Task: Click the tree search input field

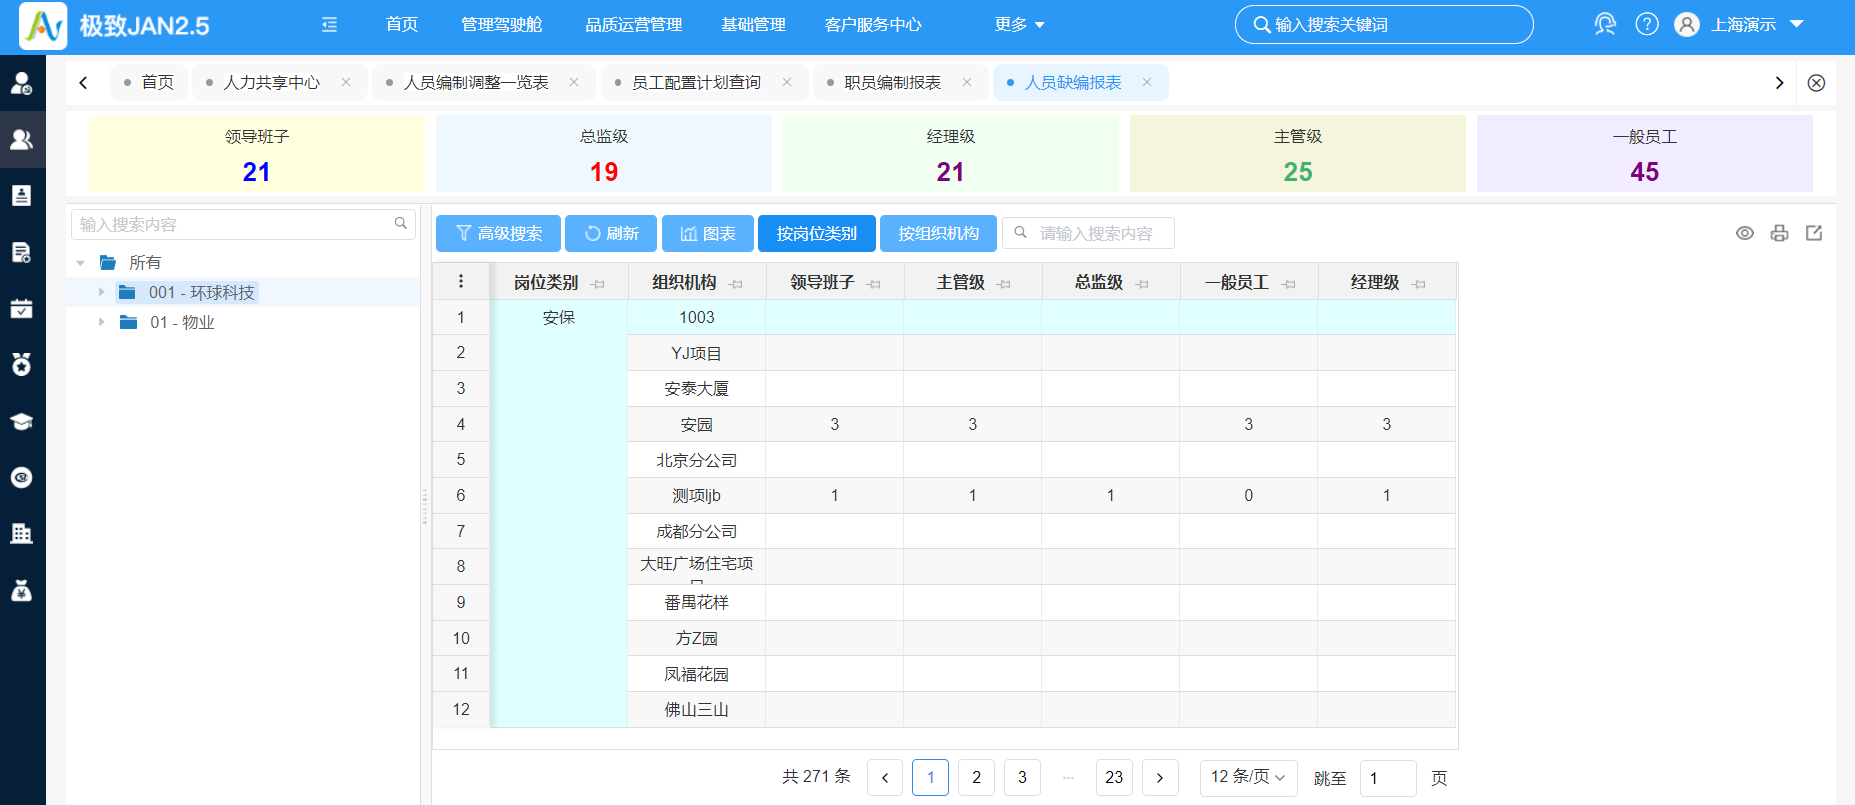Action: point(243,224)
